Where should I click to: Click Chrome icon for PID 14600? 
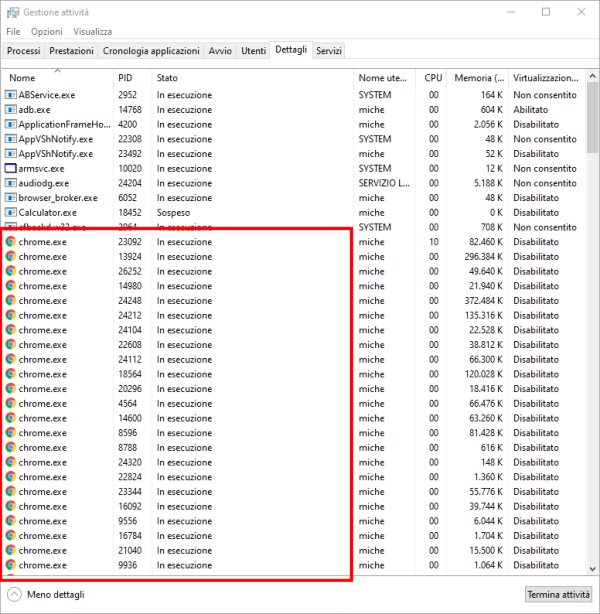11,418
